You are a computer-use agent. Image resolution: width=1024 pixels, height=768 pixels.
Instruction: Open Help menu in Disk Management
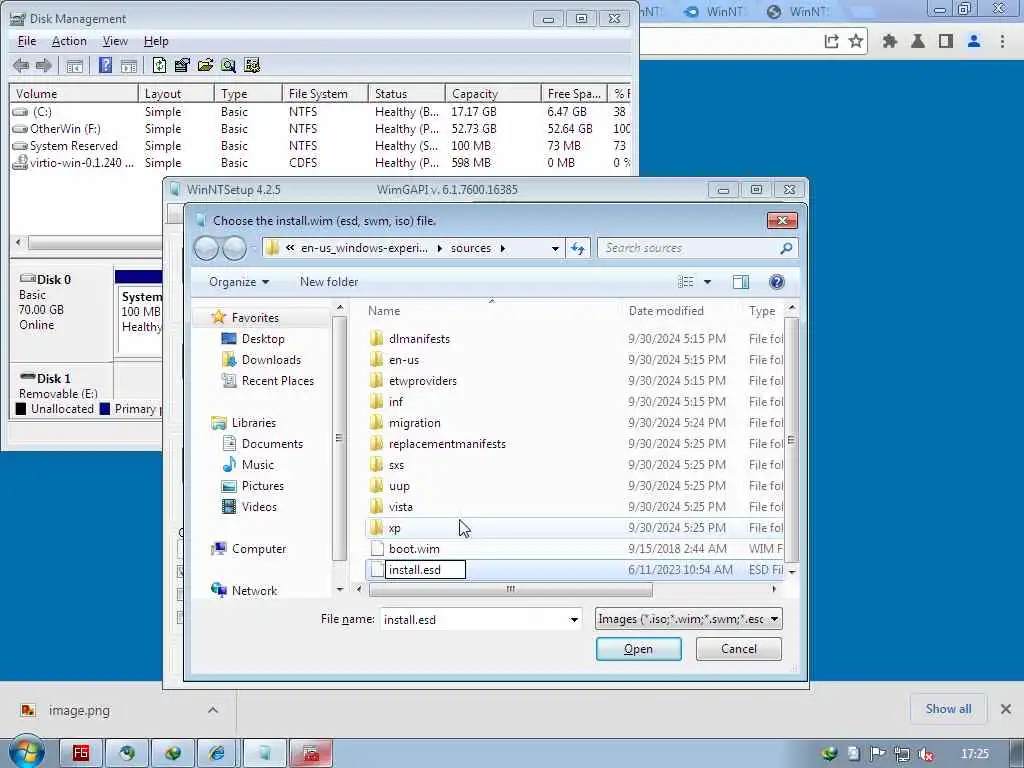pos(156,41)
